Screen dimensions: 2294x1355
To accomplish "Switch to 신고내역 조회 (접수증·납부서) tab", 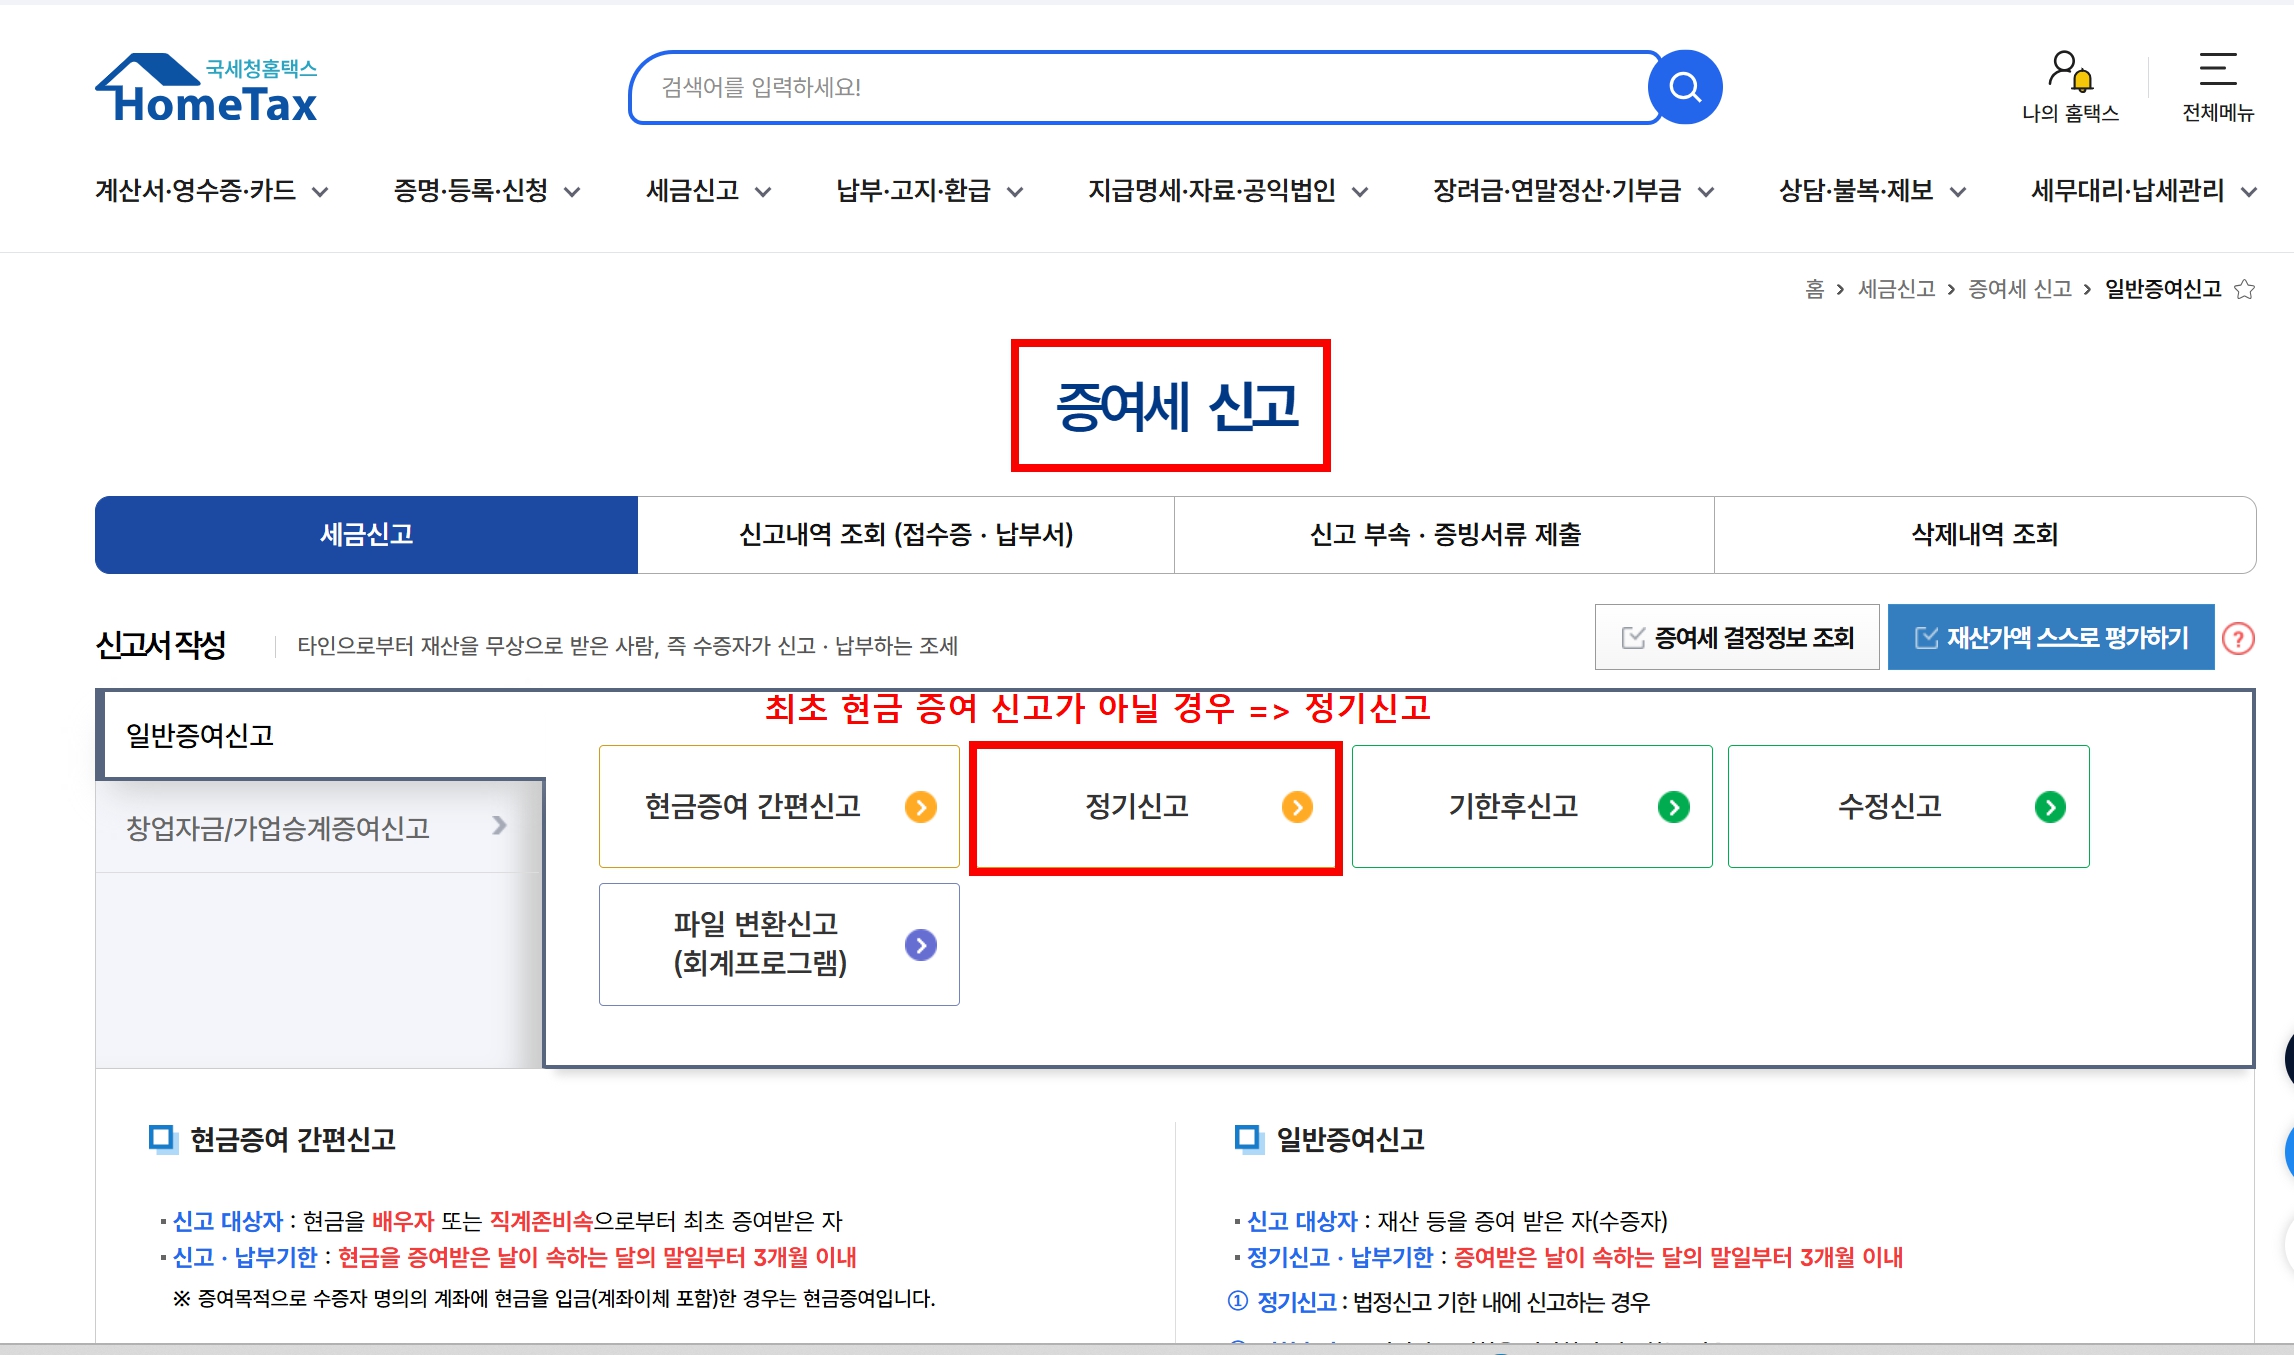I will click(905, 535).
